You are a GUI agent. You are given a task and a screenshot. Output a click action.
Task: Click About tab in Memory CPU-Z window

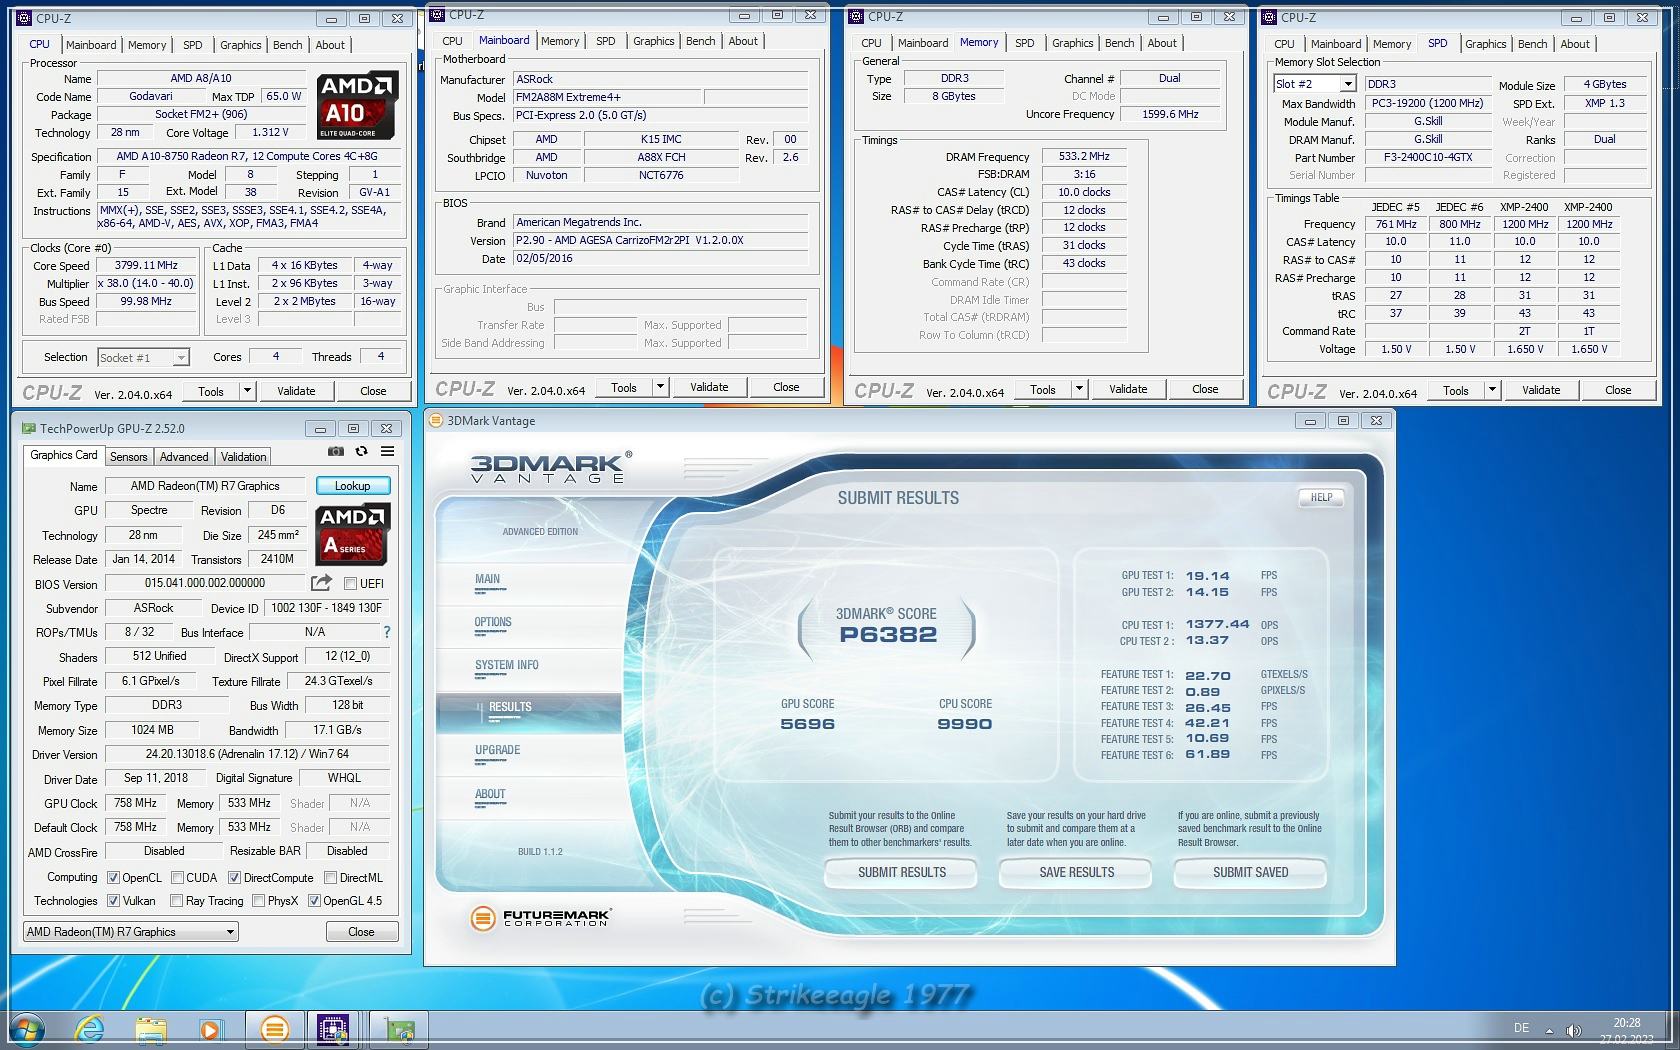[1161, 43]
